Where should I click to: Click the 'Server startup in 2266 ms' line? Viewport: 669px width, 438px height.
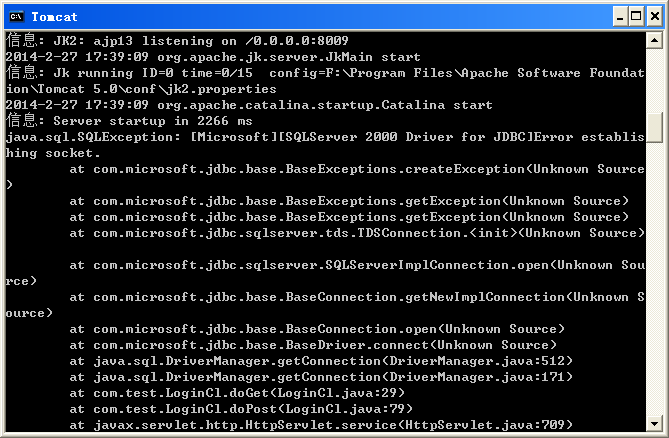click(x=129, y=121)
